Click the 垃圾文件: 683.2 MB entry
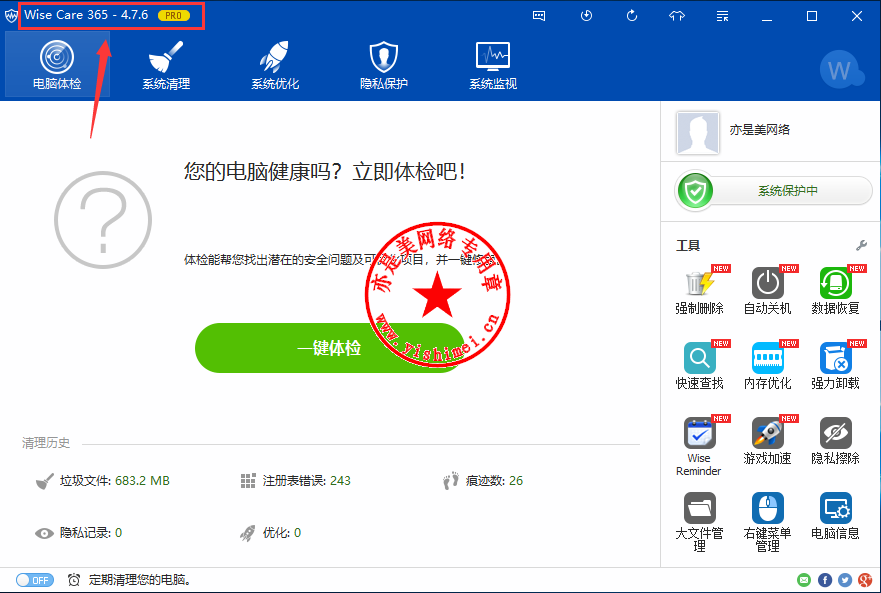 click(x=103, y=481)
